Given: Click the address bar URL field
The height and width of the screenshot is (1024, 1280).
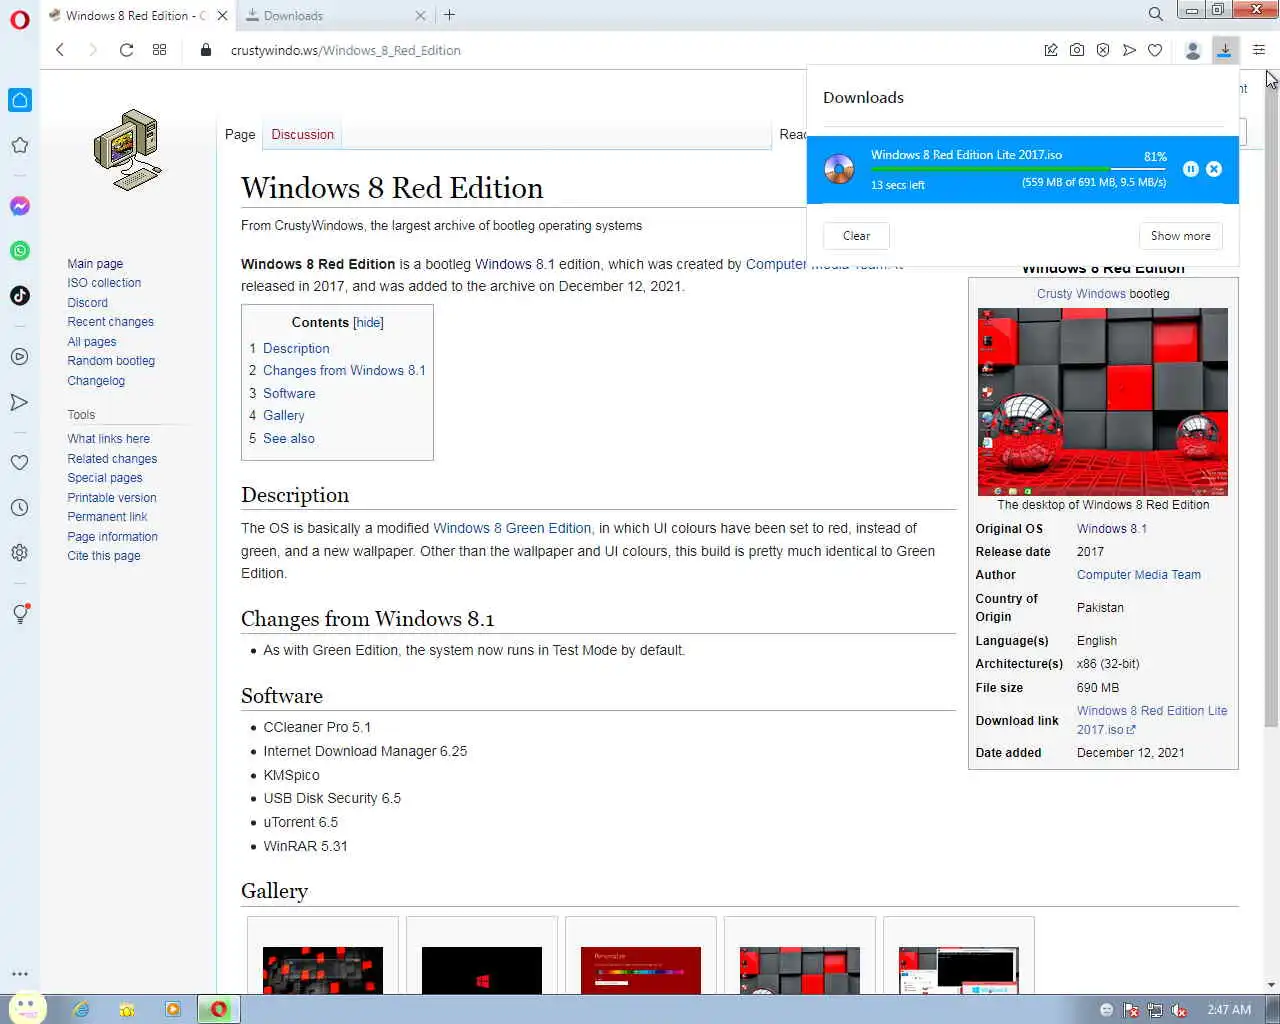Looking at the screenshot, I should pyautogui.click(x=345, y=50).
